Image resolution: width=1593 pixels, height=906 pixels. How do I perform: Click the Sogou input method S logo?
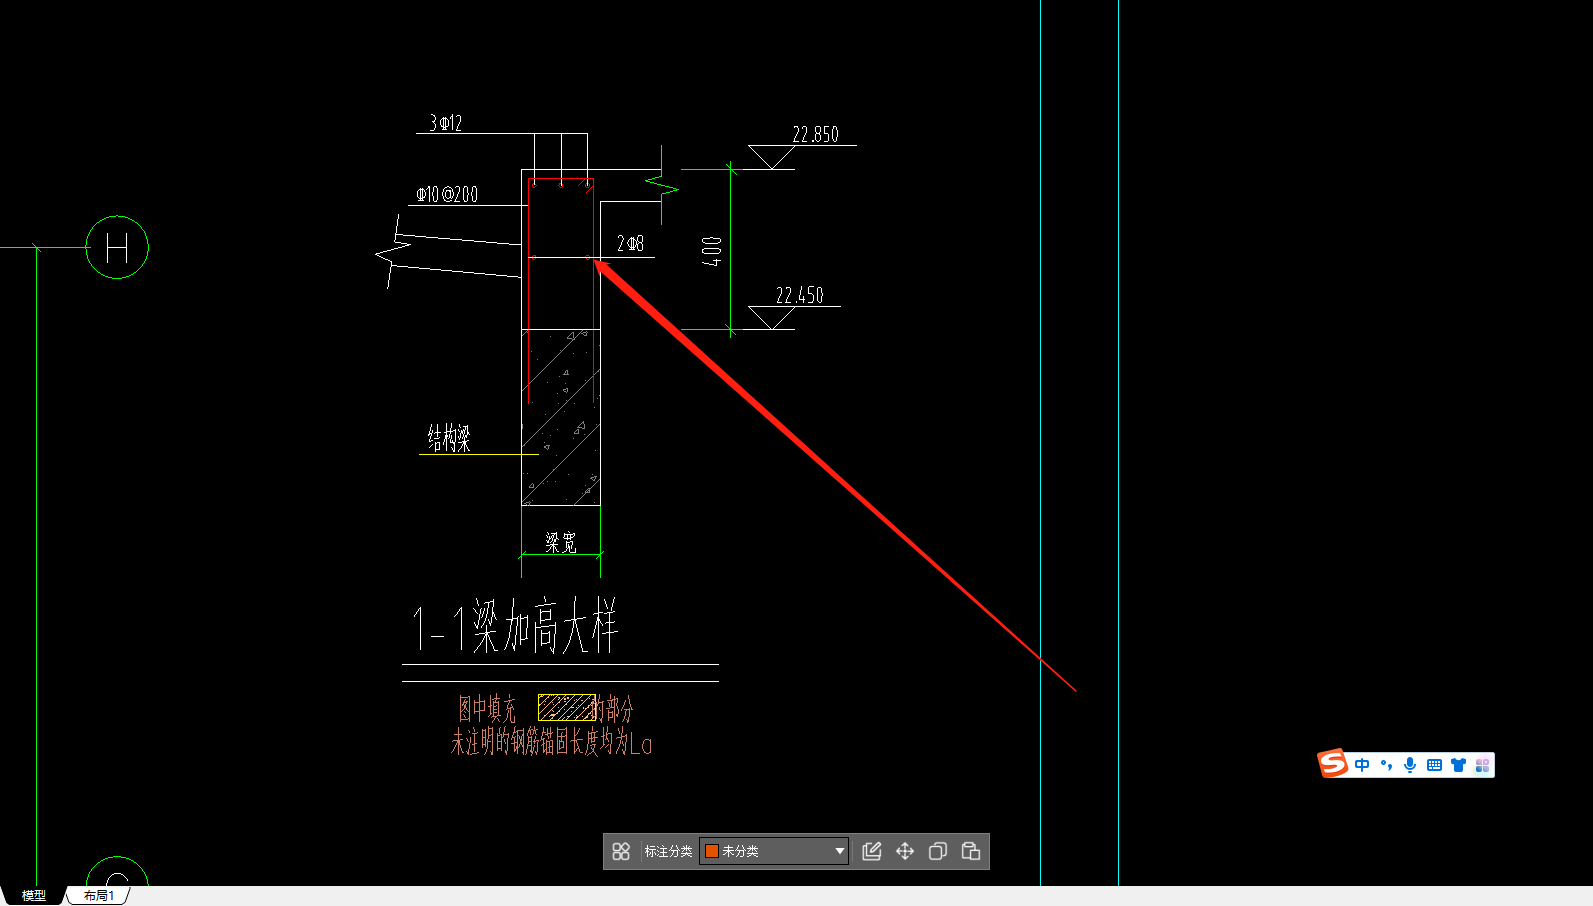1333,764
